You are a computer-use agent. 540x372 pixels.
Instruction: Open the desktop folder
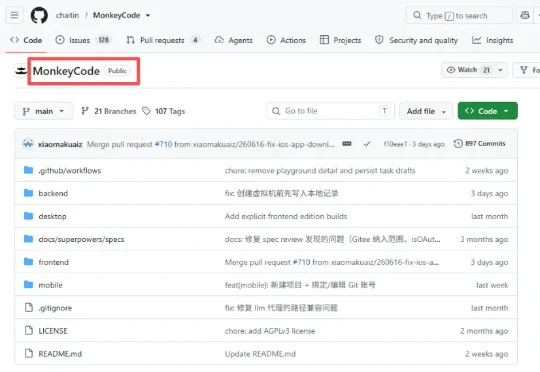pos(52,216)
